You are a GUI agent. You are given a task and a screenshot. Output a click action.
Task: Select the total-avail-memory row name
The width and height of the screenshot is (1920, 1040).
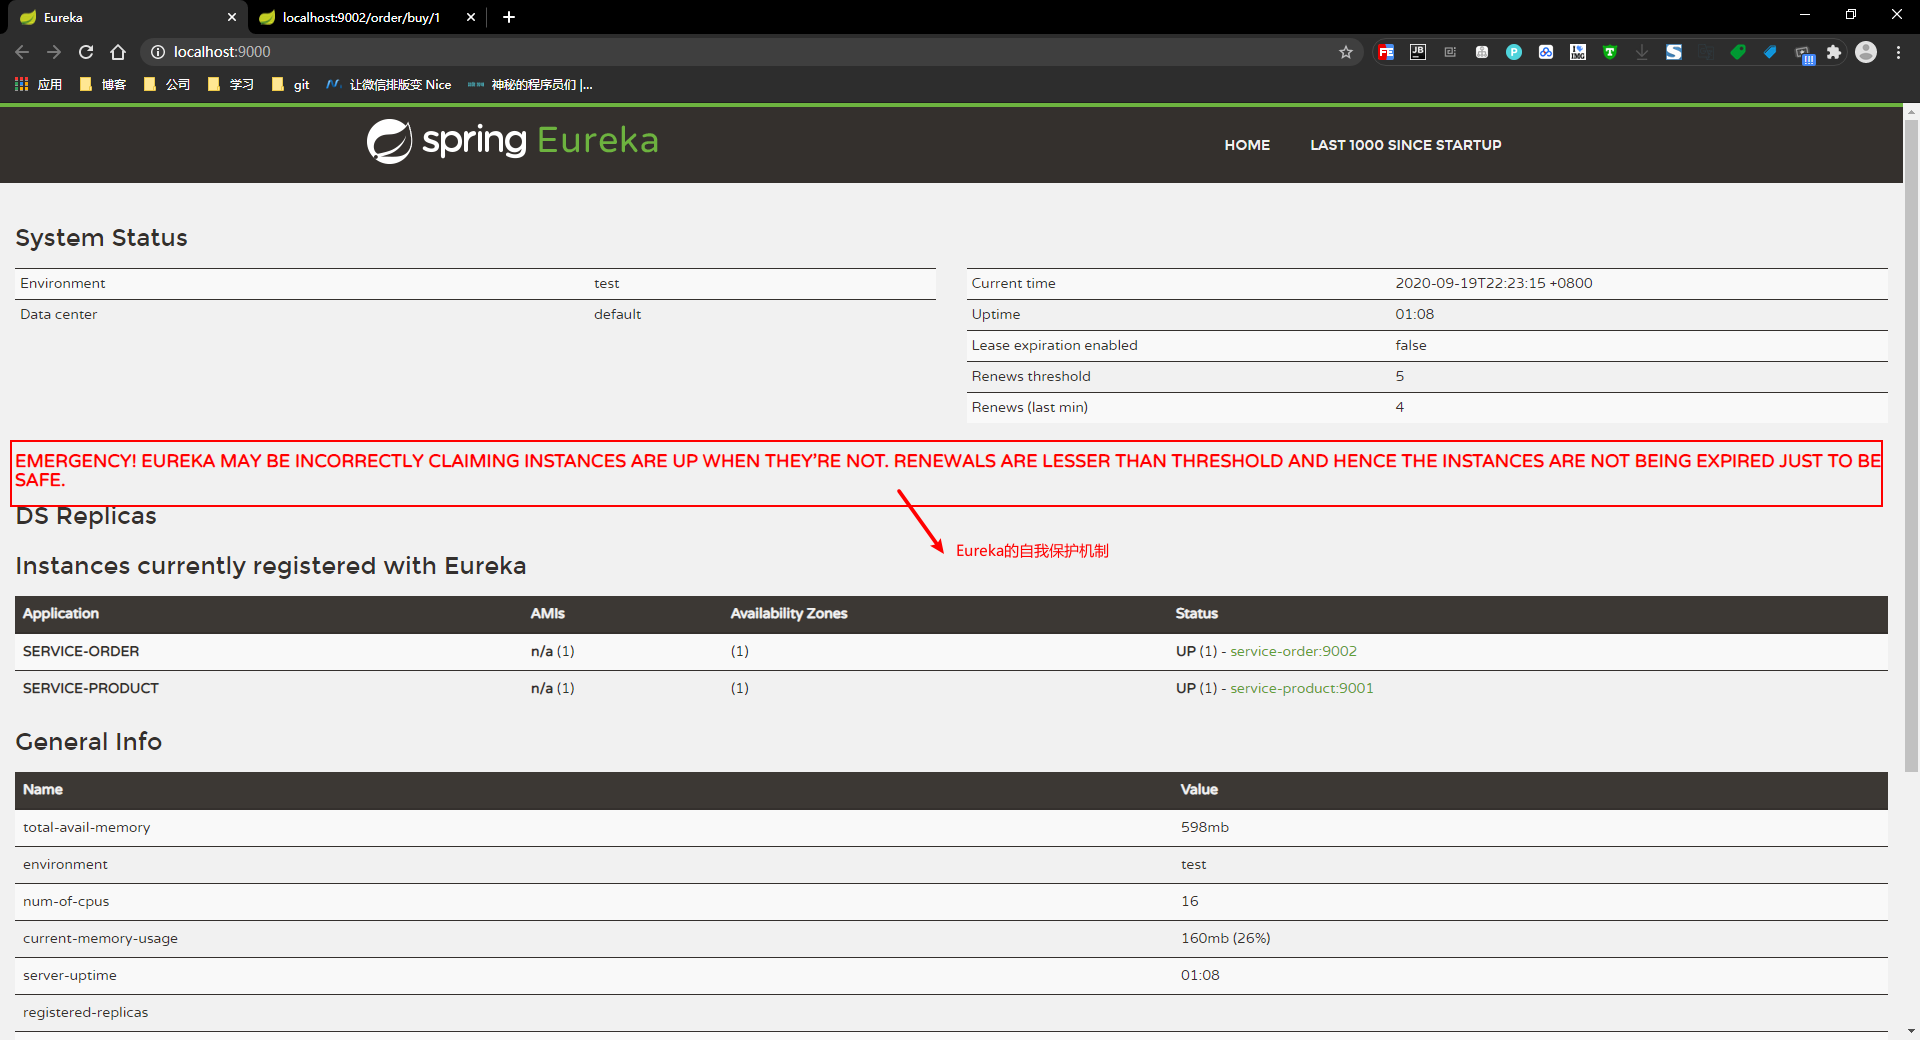pyautogui.click(x=87, y=827)
